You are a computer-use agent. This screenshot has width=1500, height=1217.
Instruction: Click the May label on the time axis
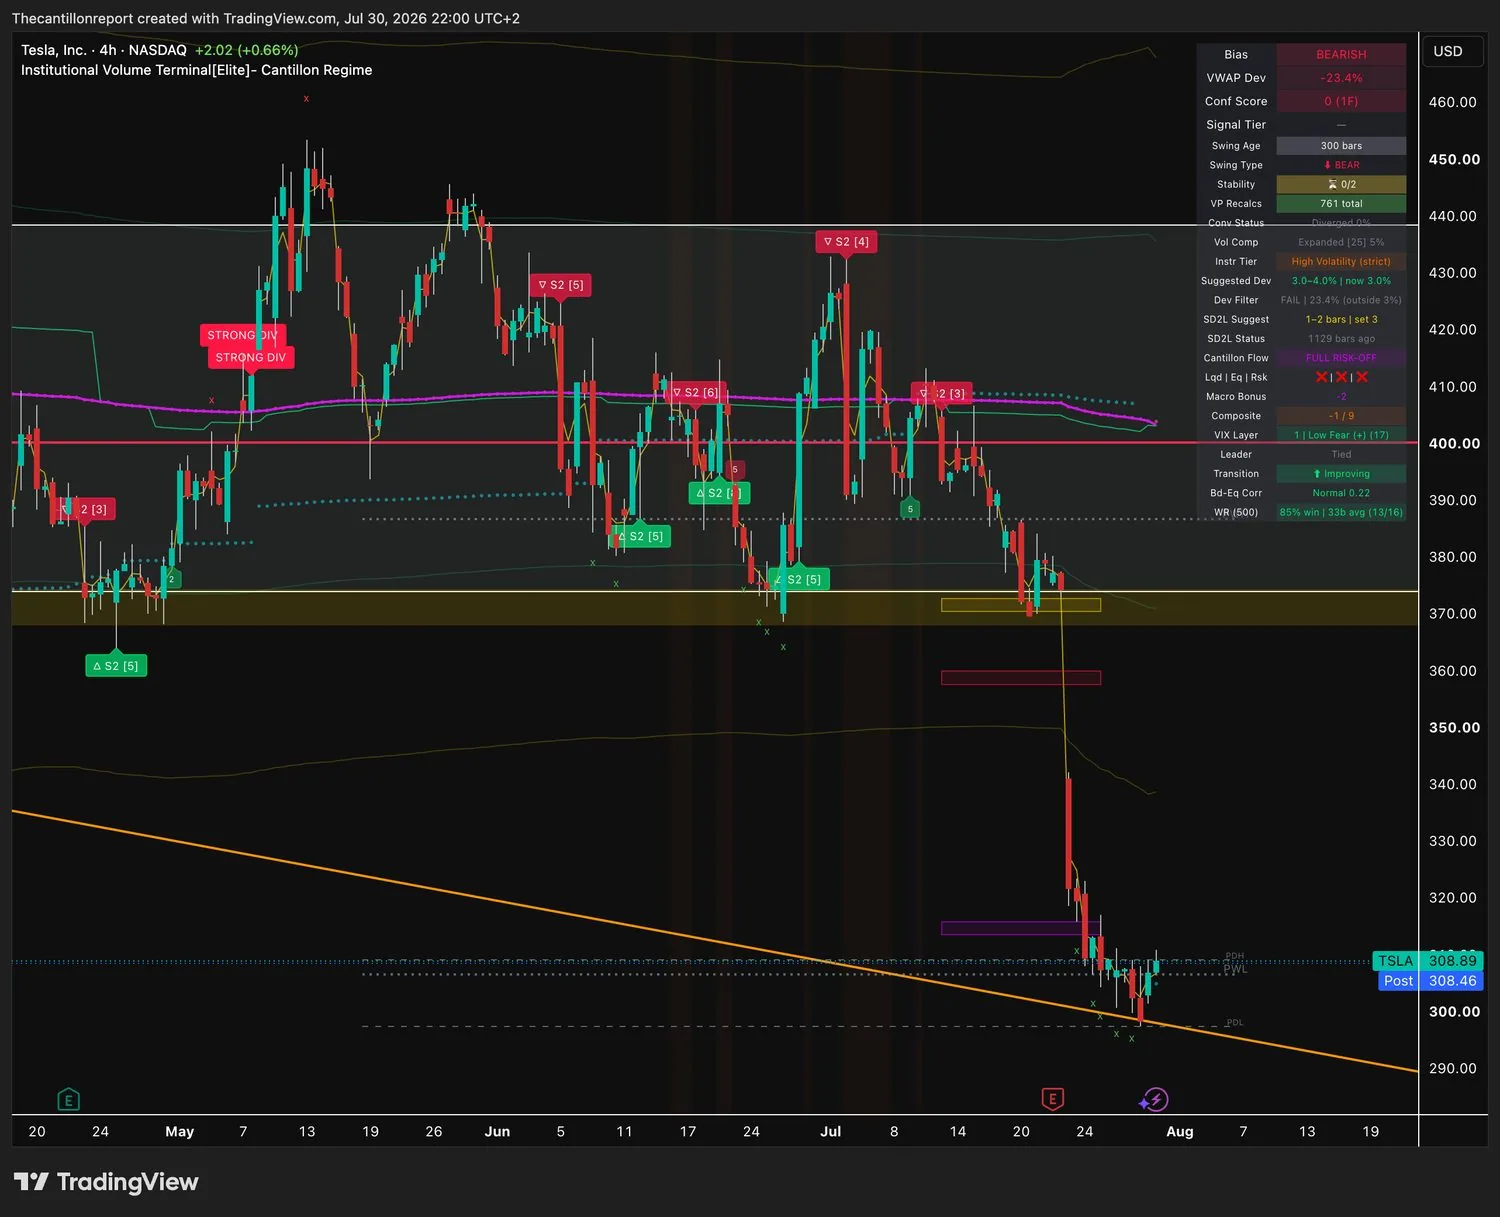[179, 1132]
